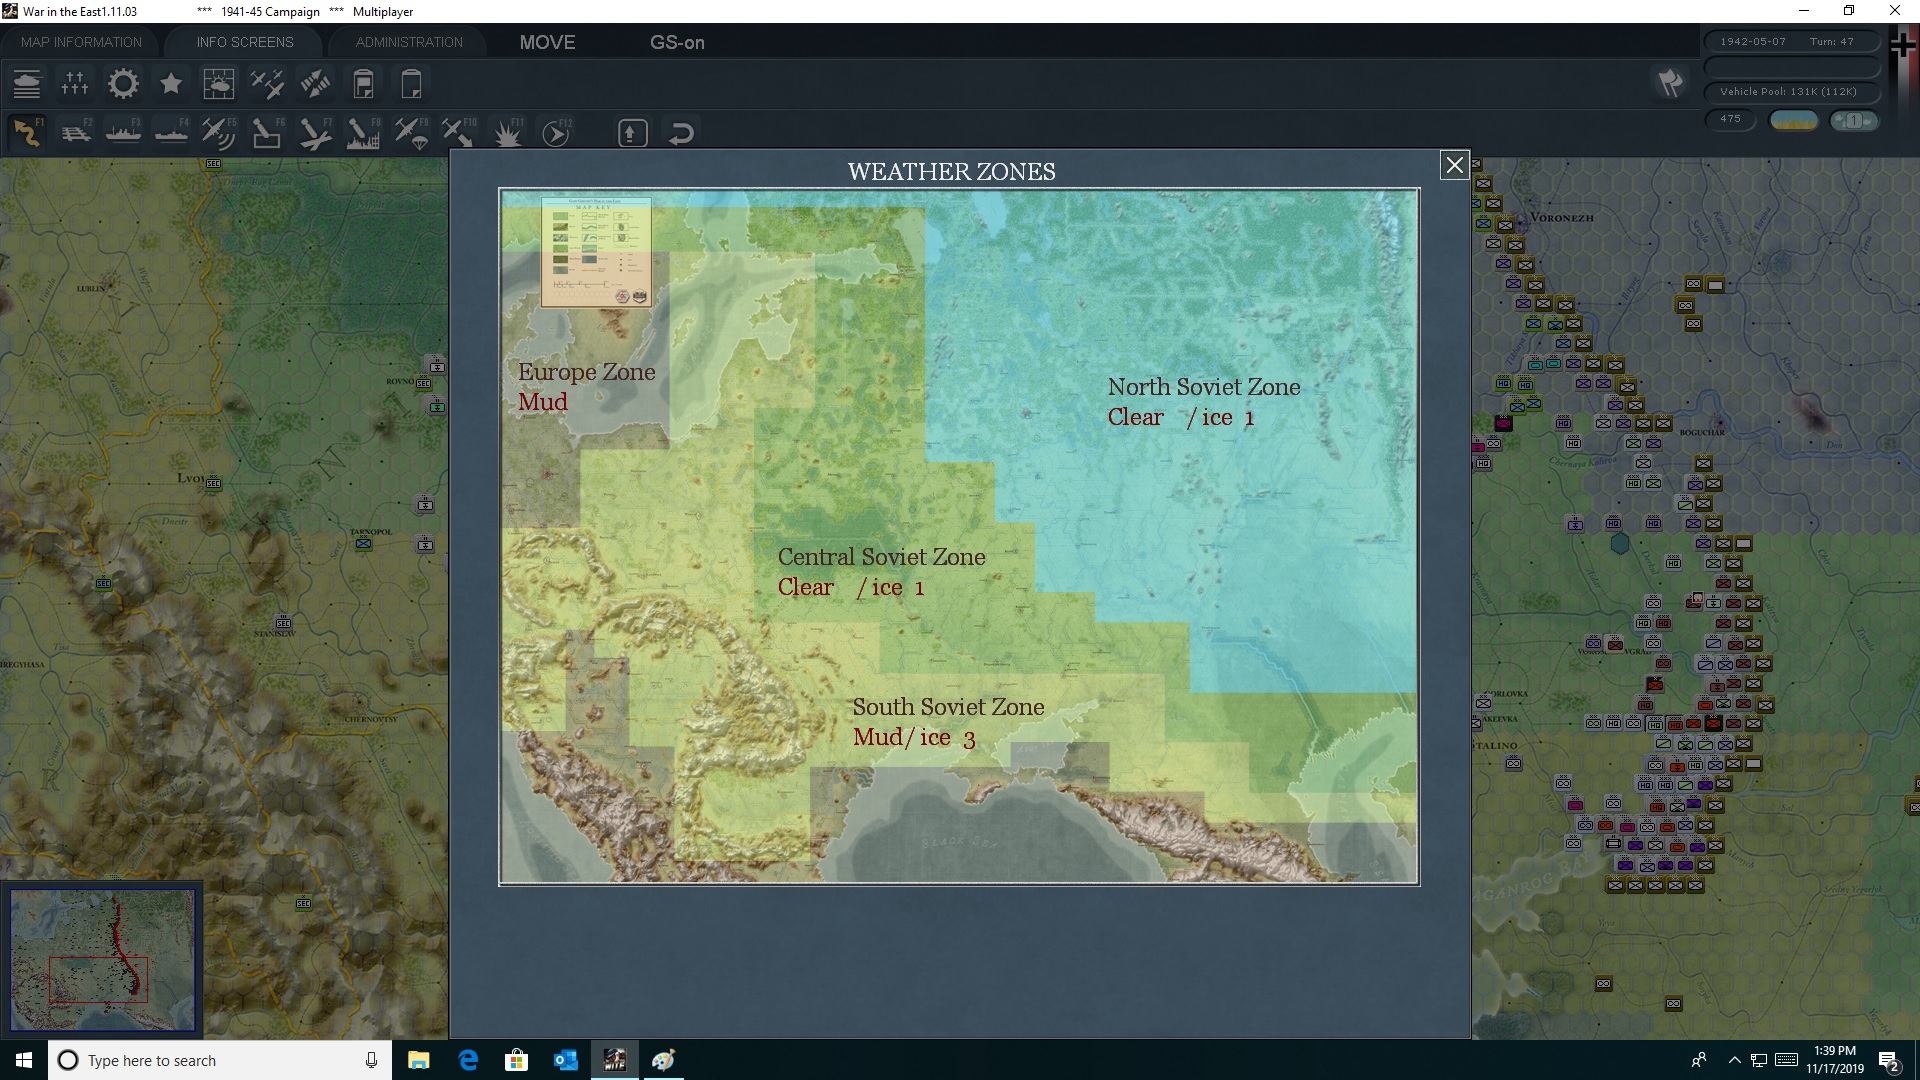Select the F11 explosion mode icon
The height and width of the screenshot is (1080, 1920).
pyautogui.click(x=507, y=132)
